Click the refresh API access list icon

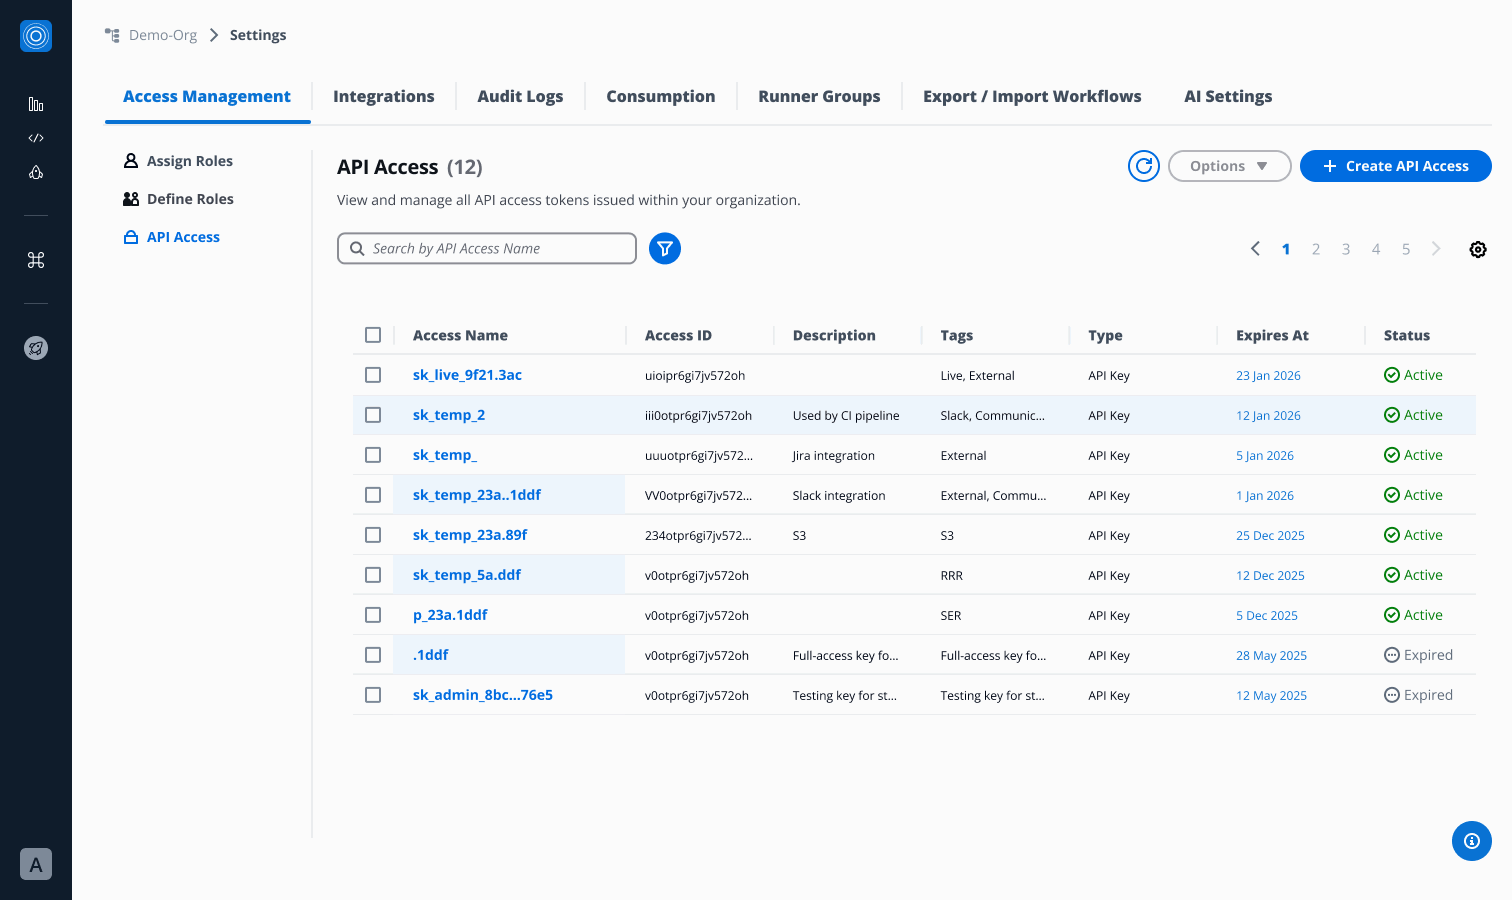click(x=1143, y=166)
